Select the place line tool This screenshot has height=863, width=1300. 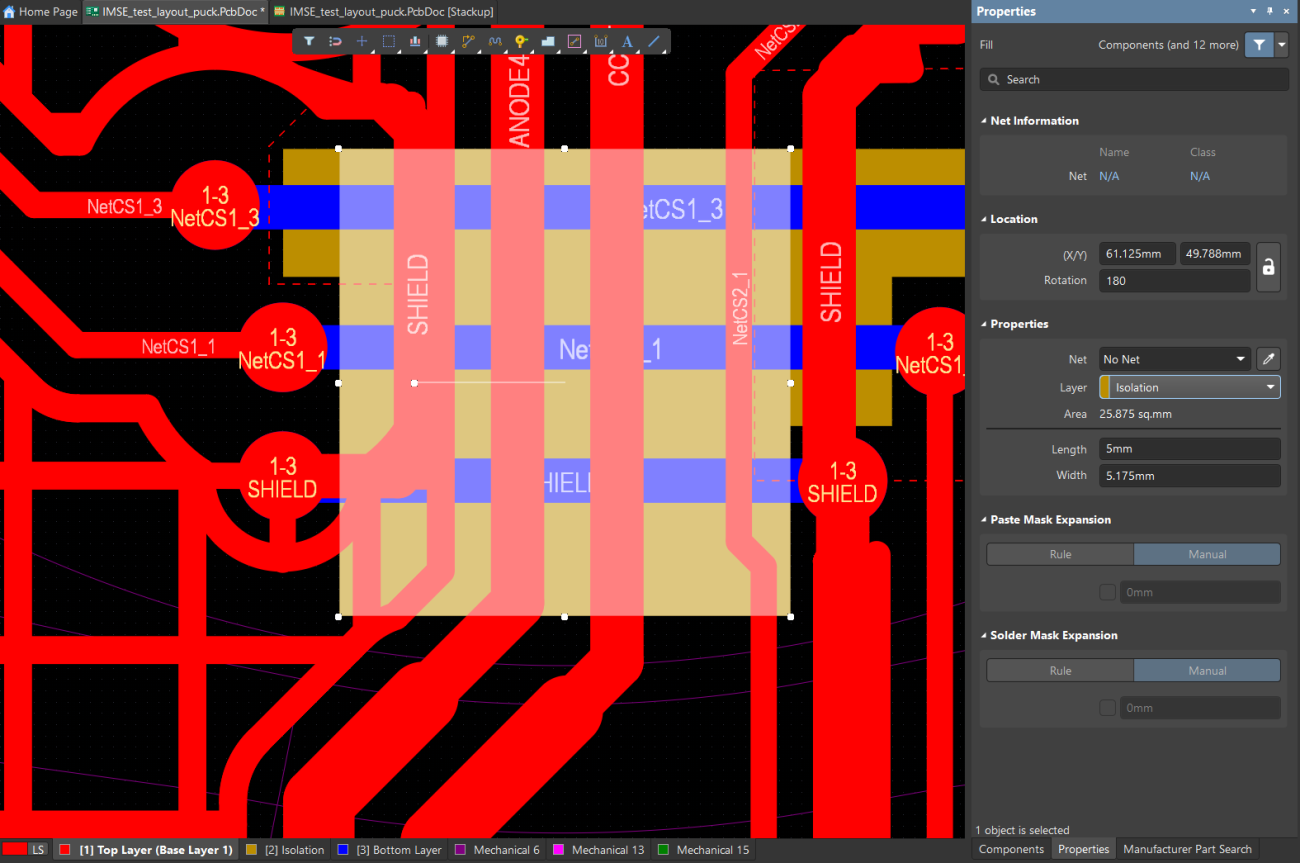pyautogui.click(x=652, y=41)
